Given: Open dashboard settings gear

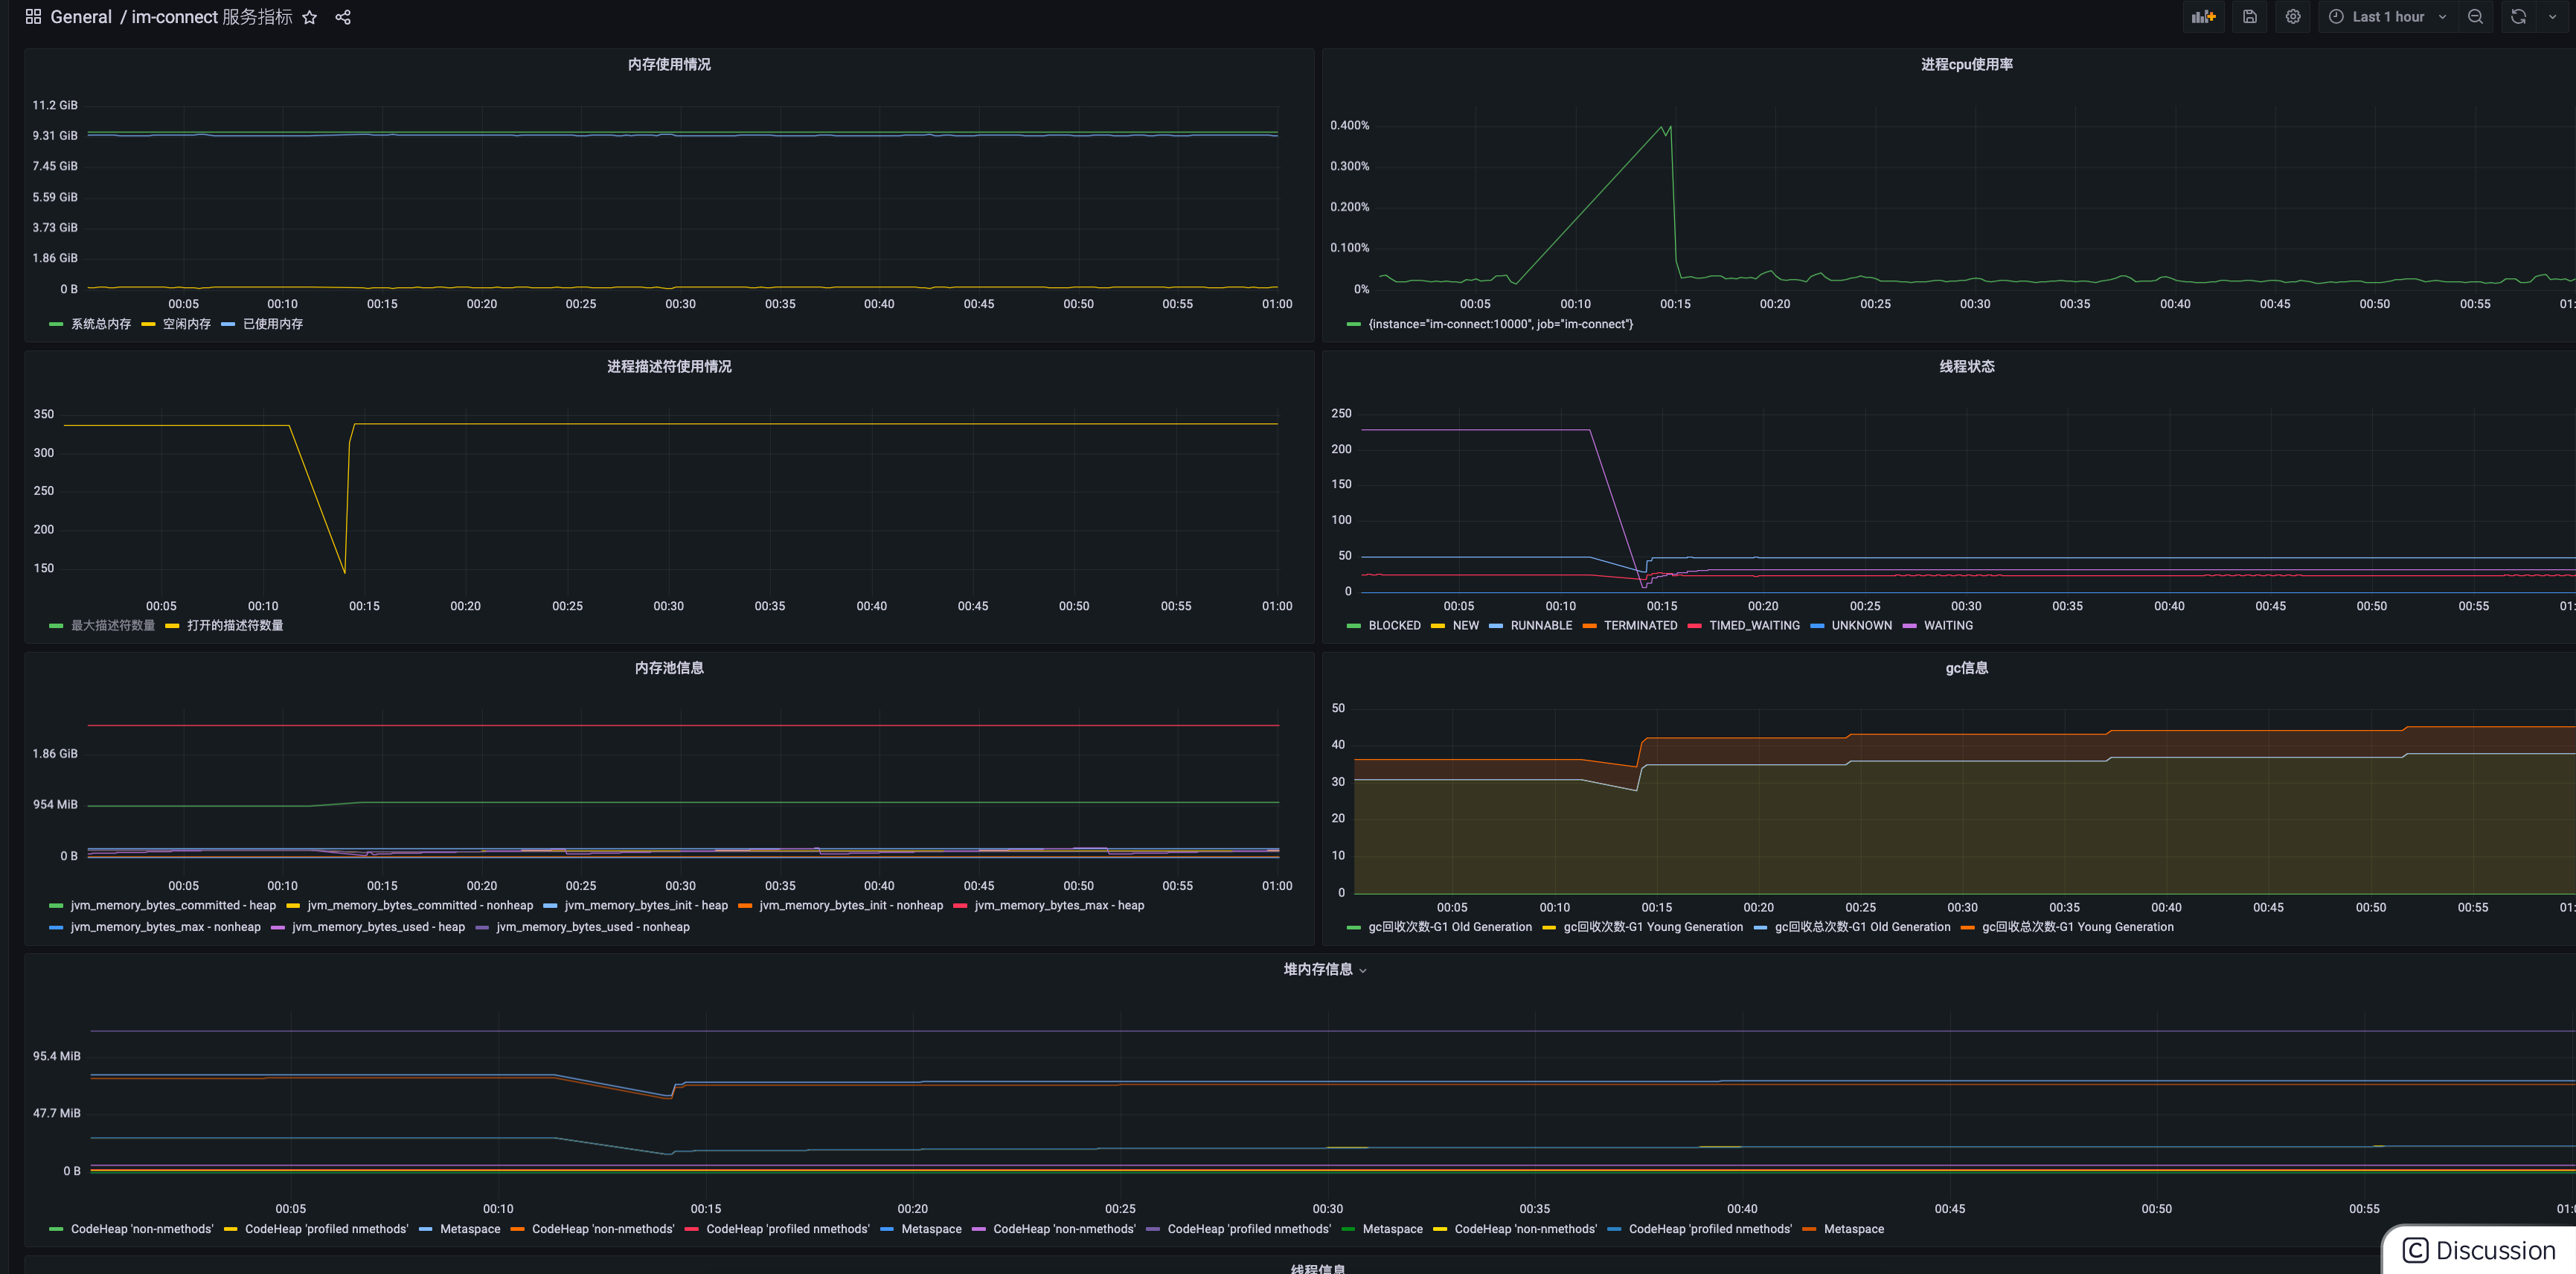Looking at the screenshot, I should point(2292,17).
